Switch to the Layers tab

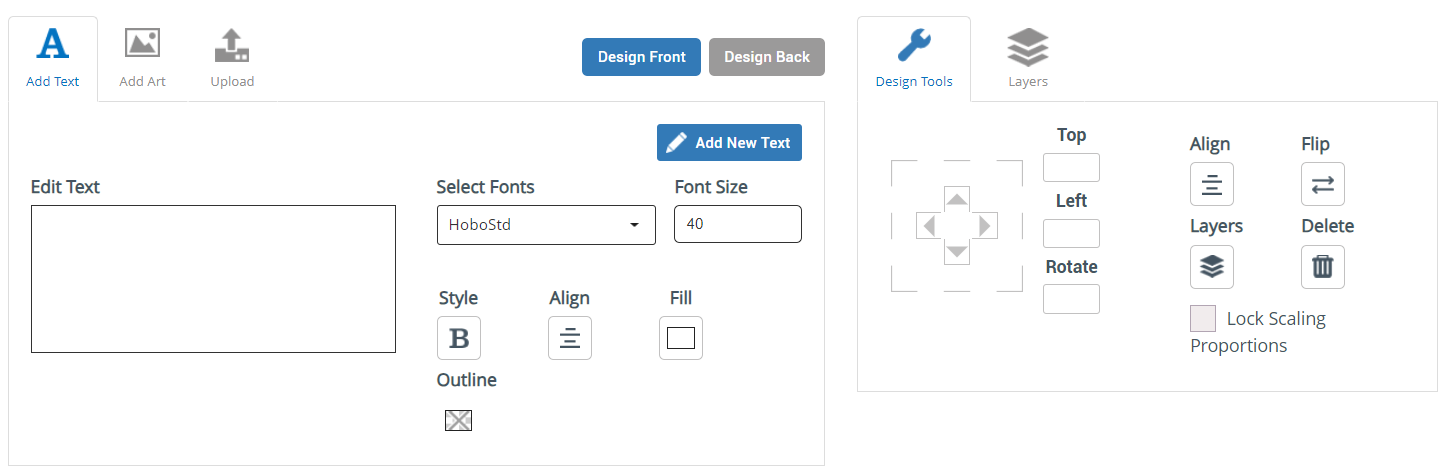(1028, 58)
